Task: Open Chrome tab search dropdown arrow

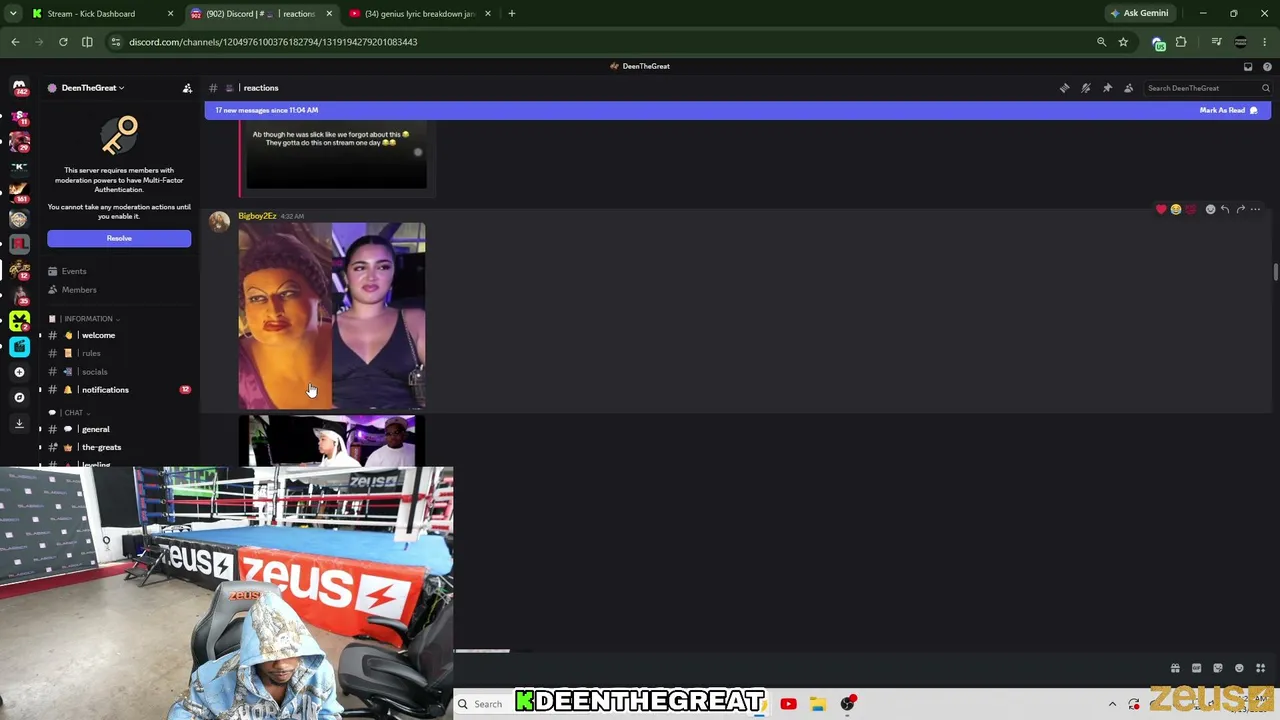Action: (x=13, y=14)
